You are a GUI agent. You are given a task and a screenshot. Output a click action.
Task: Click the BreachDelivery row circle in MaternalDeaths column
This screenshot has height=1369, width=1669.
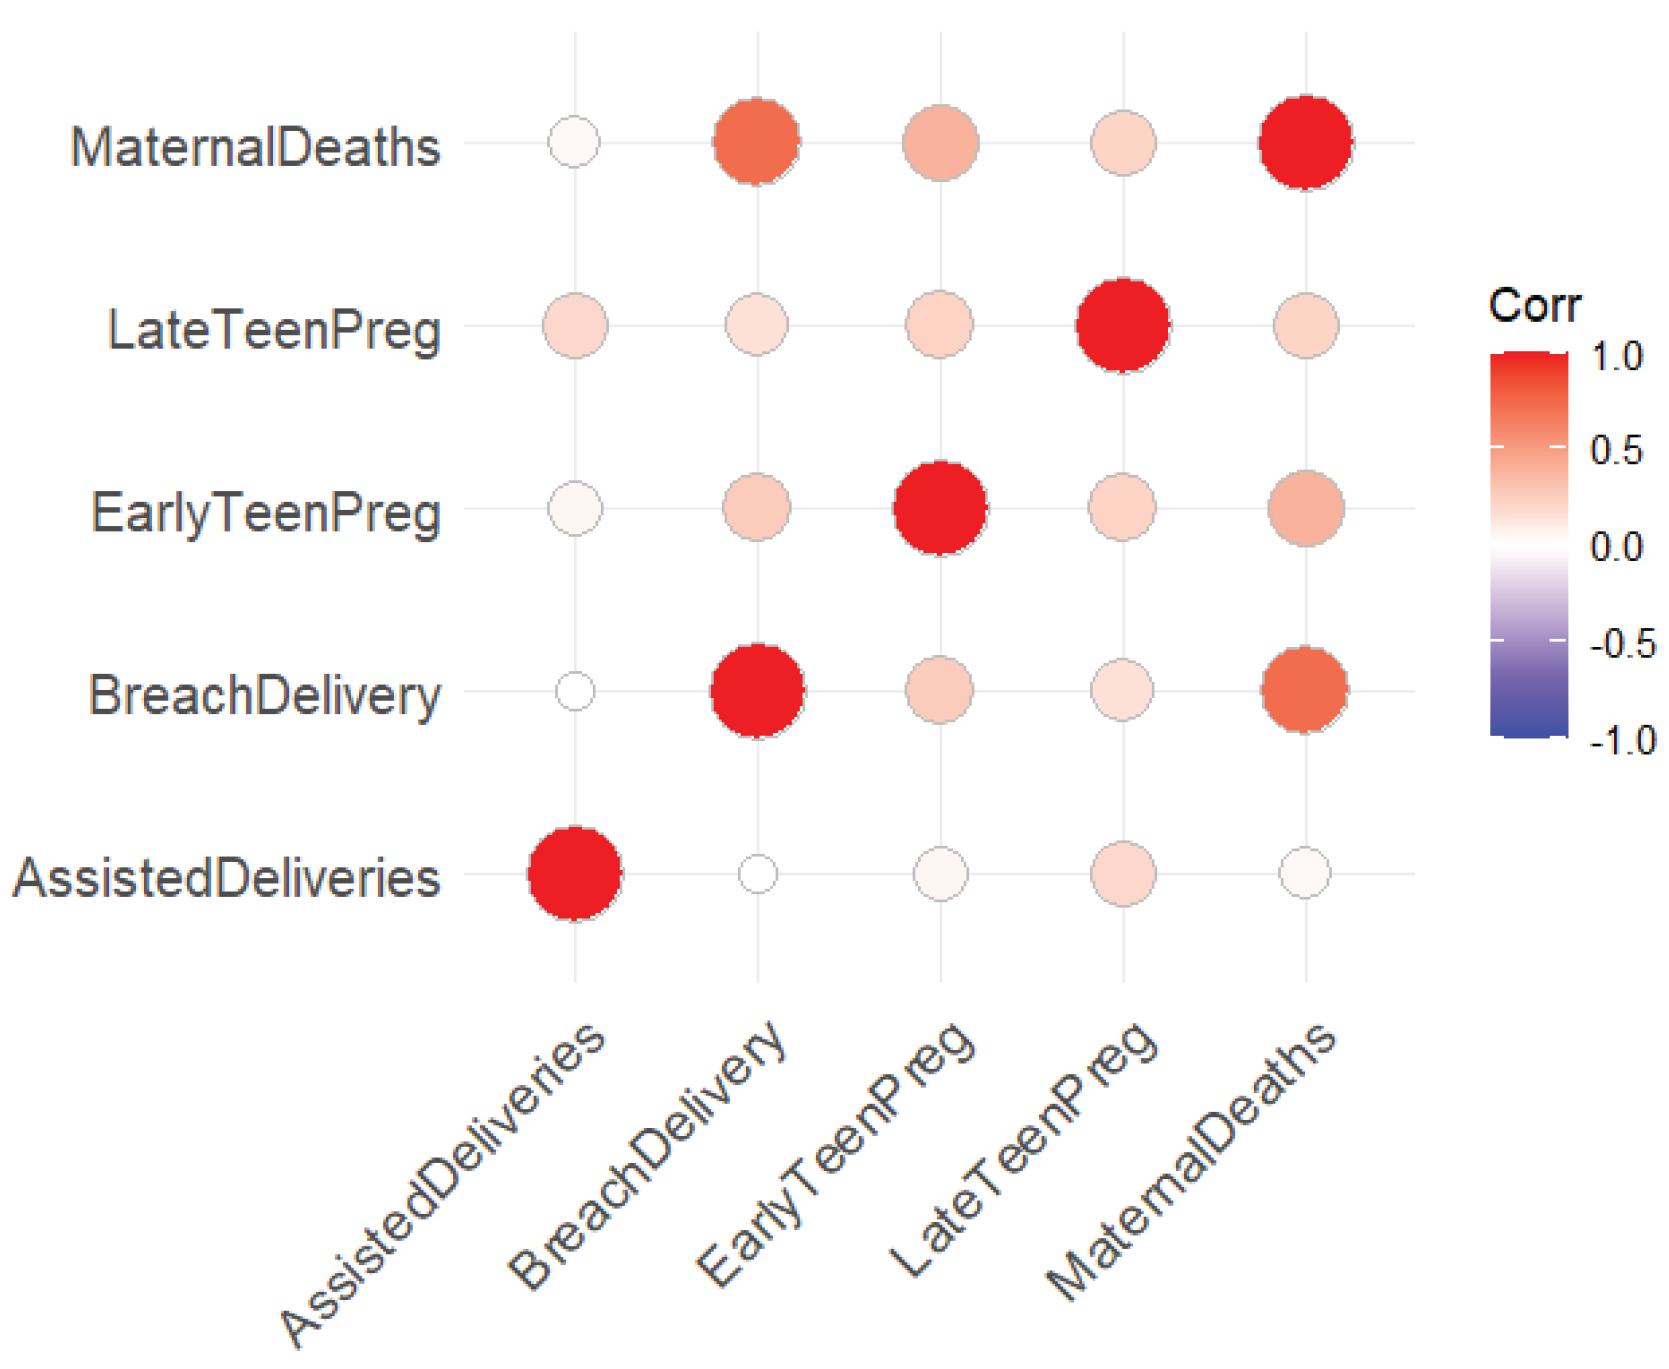tap(1305, 690)
